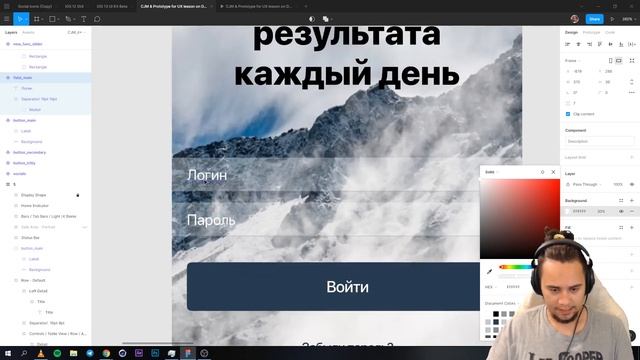Switch to the Assets tab
Image resolution: width=640 pixels, height=360 pixels.
point(28,32)
